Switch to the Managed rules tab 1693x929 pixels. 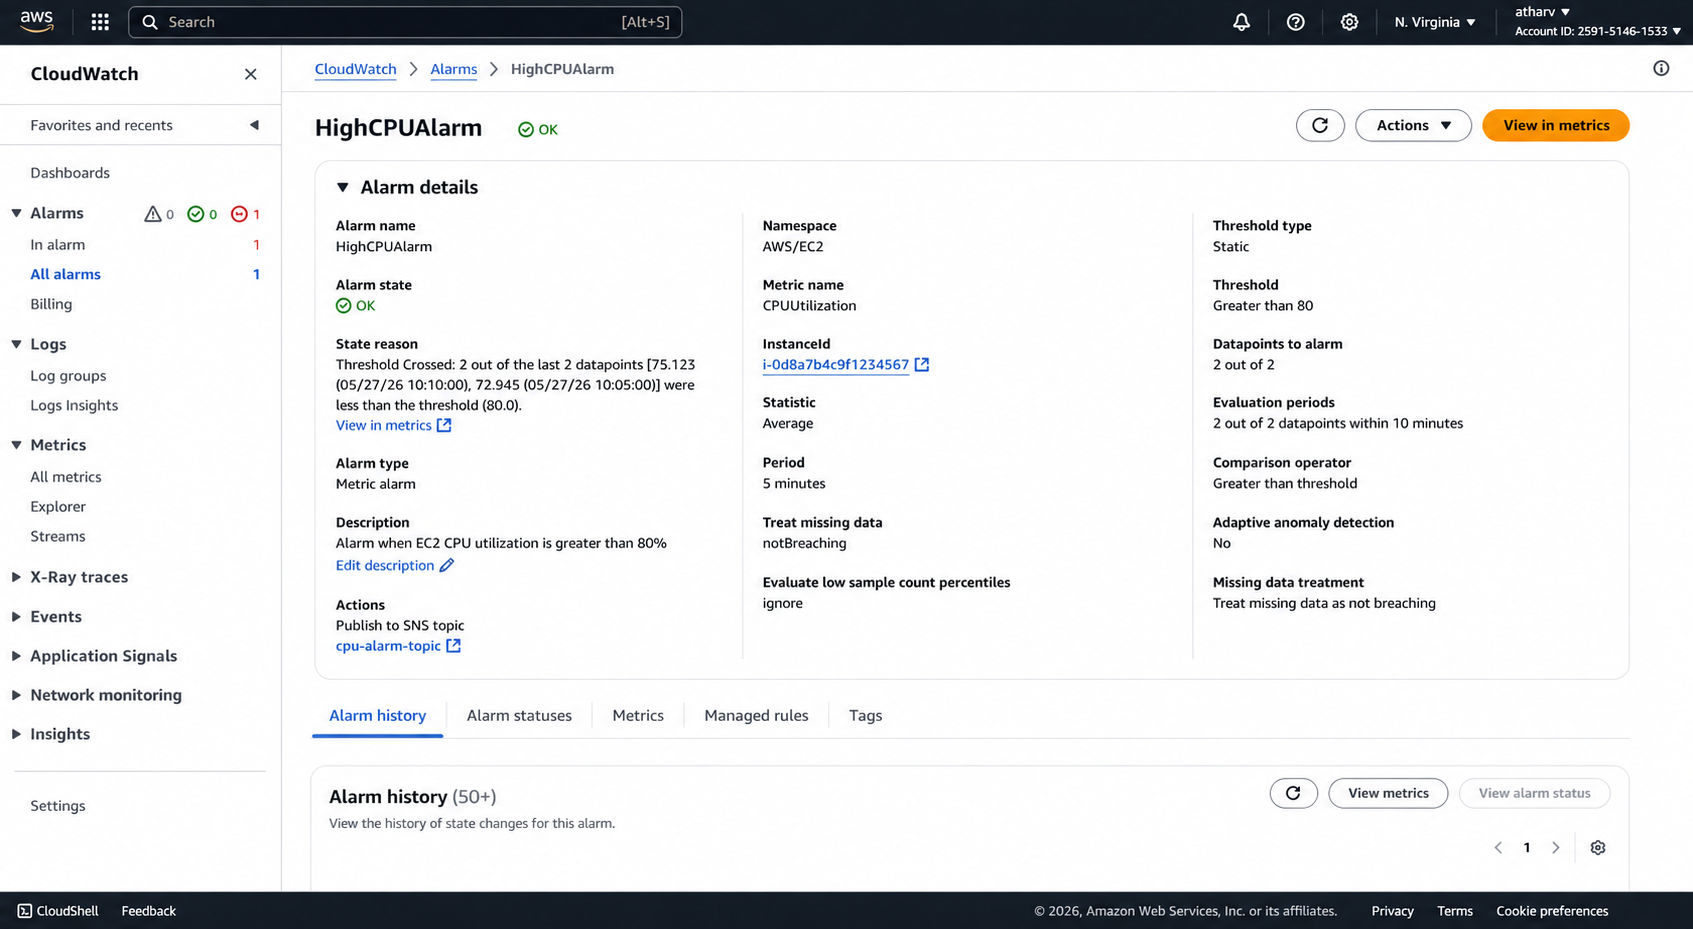(x=756, y=716)
